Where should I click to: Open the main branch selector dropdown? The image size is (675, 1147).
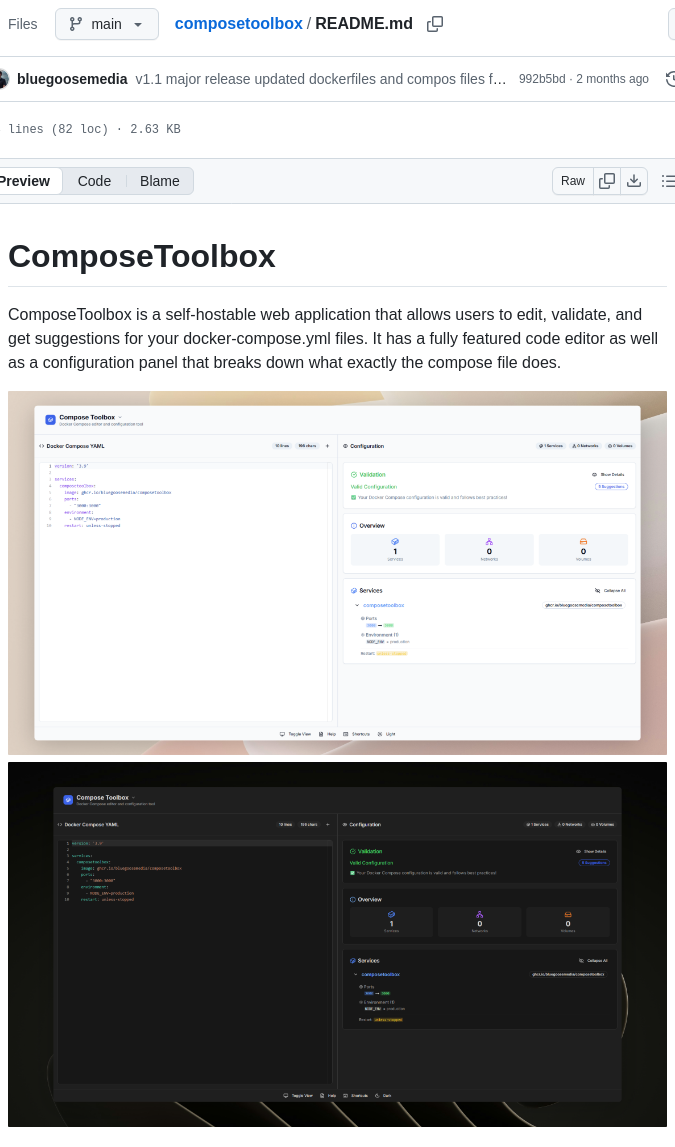(107, 24)
